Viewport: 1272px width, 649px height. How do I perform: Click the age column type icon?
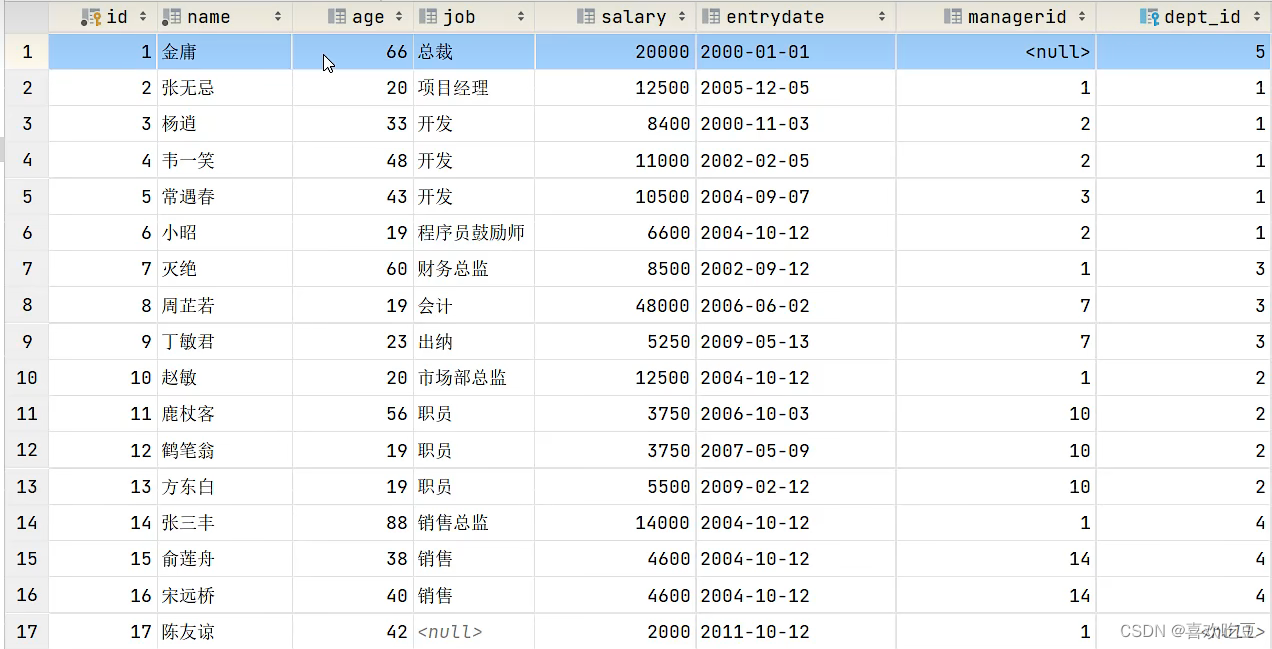[337, 17]
